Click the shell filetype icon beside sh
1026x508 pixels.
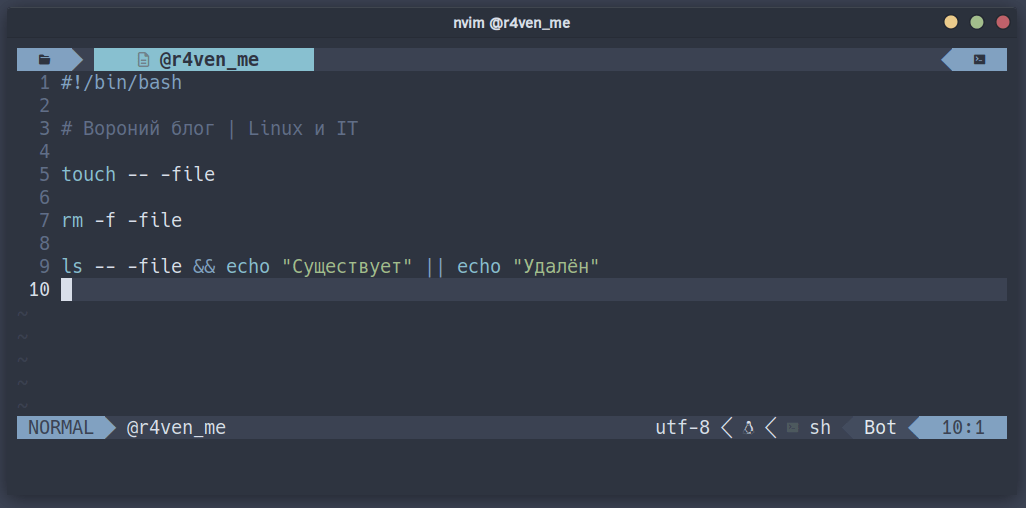pos(792,428)
